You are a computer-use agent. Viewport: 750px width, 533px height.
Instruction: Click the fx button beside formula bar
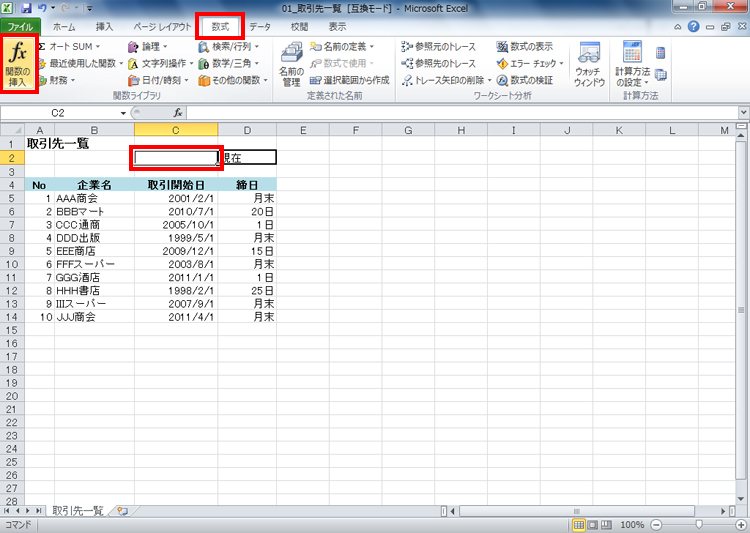click(177, 113)
